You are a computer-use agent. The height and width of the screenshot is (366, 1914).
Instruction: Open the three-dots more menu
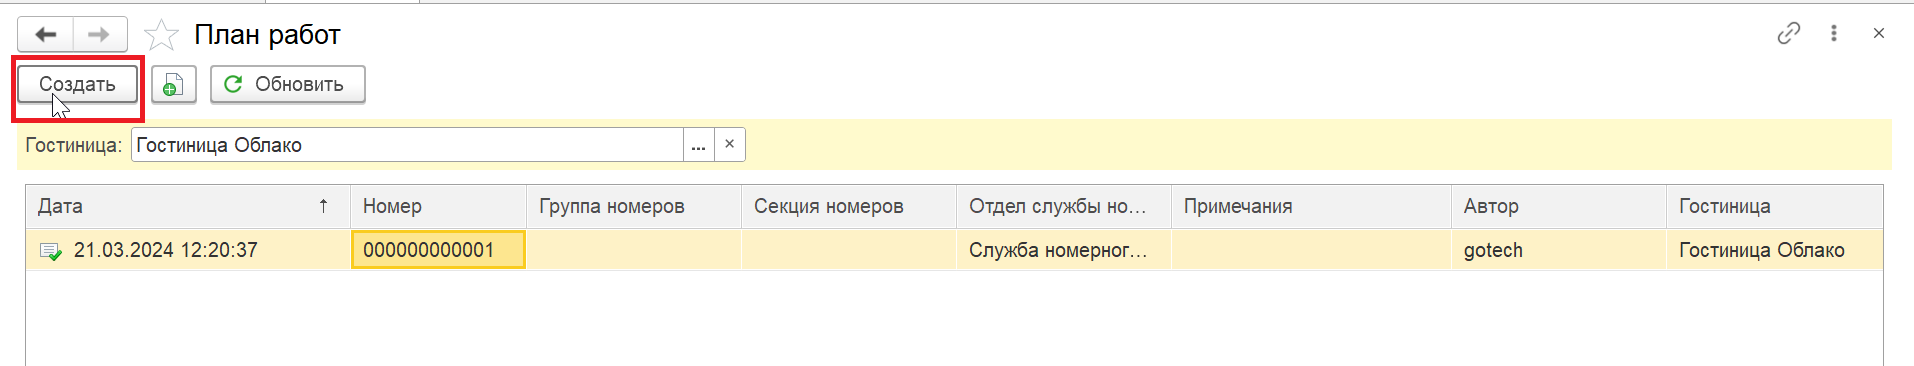[x=1834, y=33]
